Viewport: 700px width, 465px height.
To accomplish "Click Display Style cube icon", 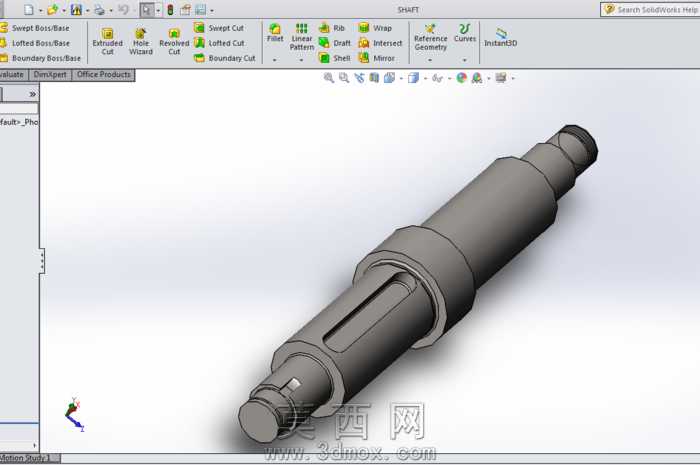I will tap(413, 78).
